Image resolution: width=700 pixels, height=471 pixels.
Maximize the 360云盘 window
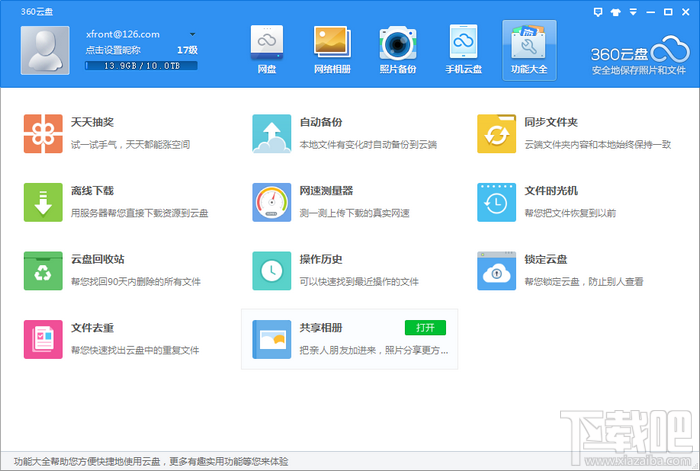(668, 12)
